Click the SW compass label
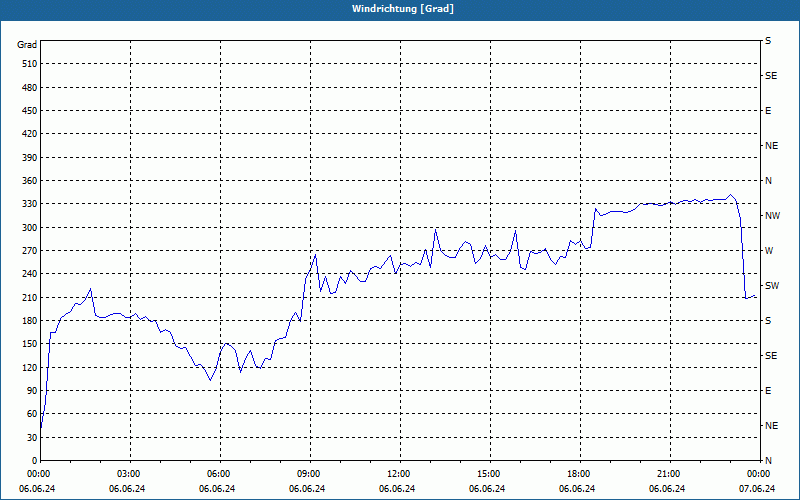Viewport: 800px width, 500px height. 772,286
